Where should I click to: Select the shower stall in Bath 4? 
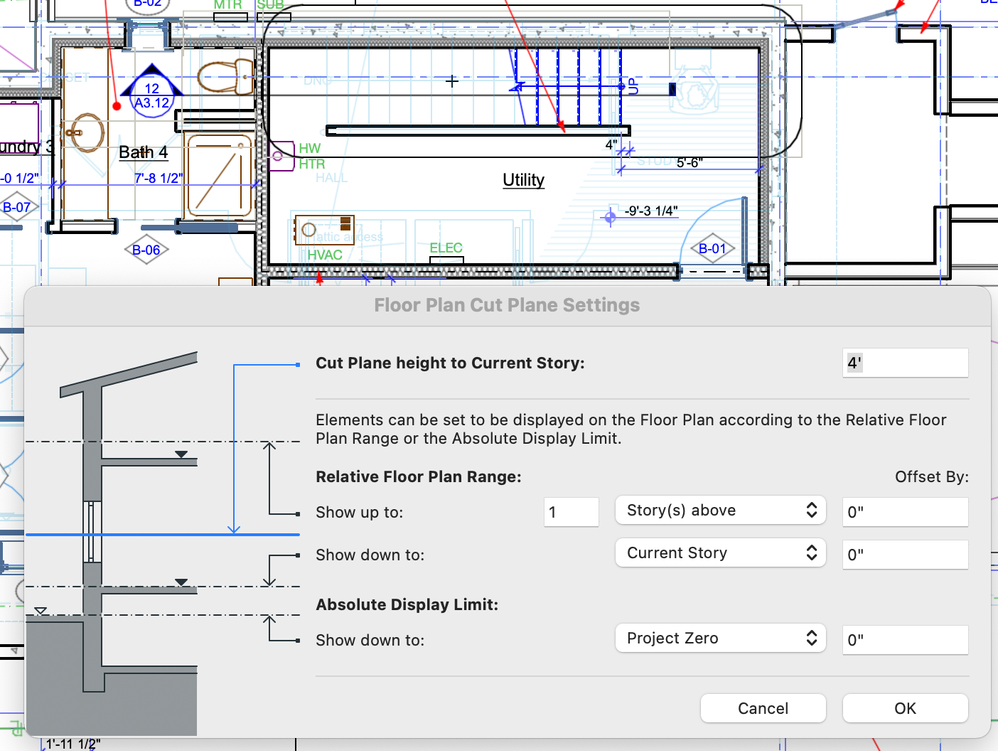click(220, 177)
